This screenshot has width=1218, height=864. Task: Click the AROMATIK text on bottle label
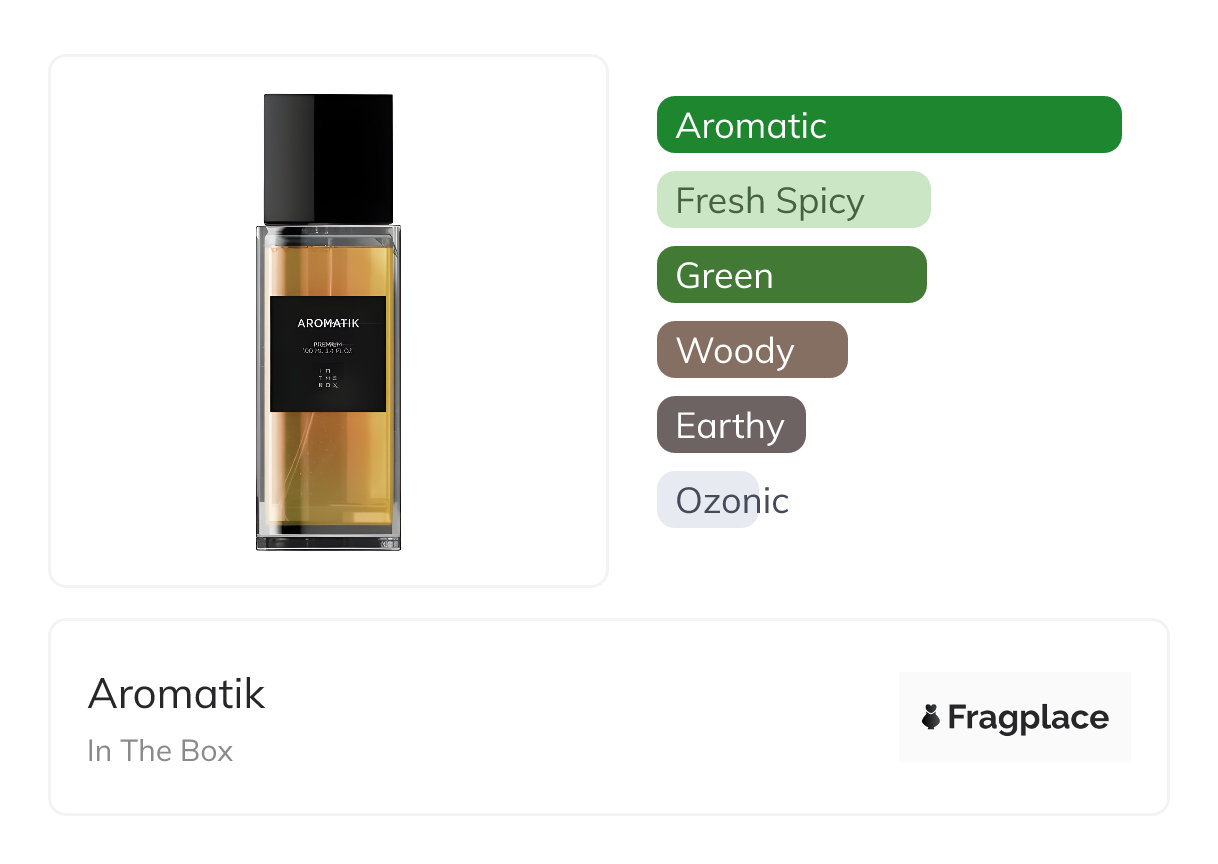pos(328,323)
